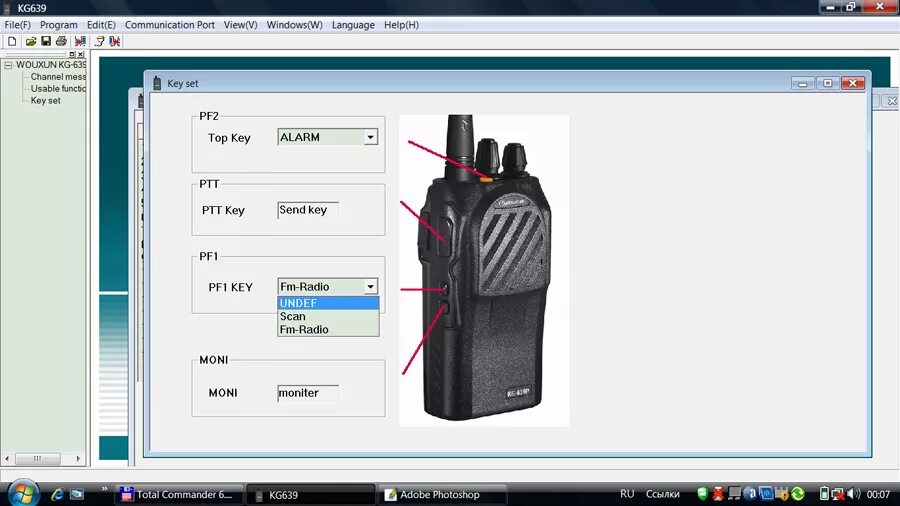The height and width of the screenshot is (506, 900).
Task: Click the left panel horizontal scrollbar thumb
Action: pos(37,458)
